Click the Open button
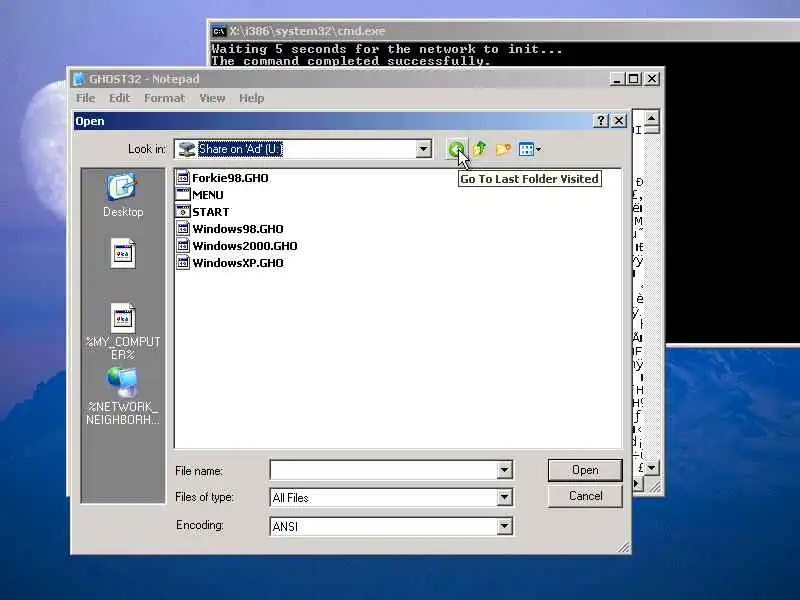Screen dimensions: 800x600 [x=585, y=470]
